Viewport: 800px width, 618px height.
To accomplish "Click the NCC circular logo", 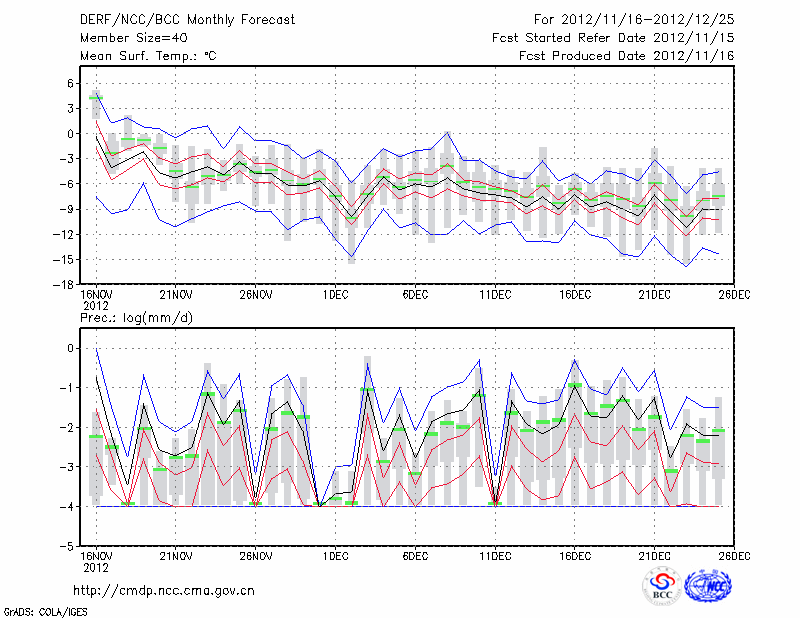I will click(x=710, y=586).
